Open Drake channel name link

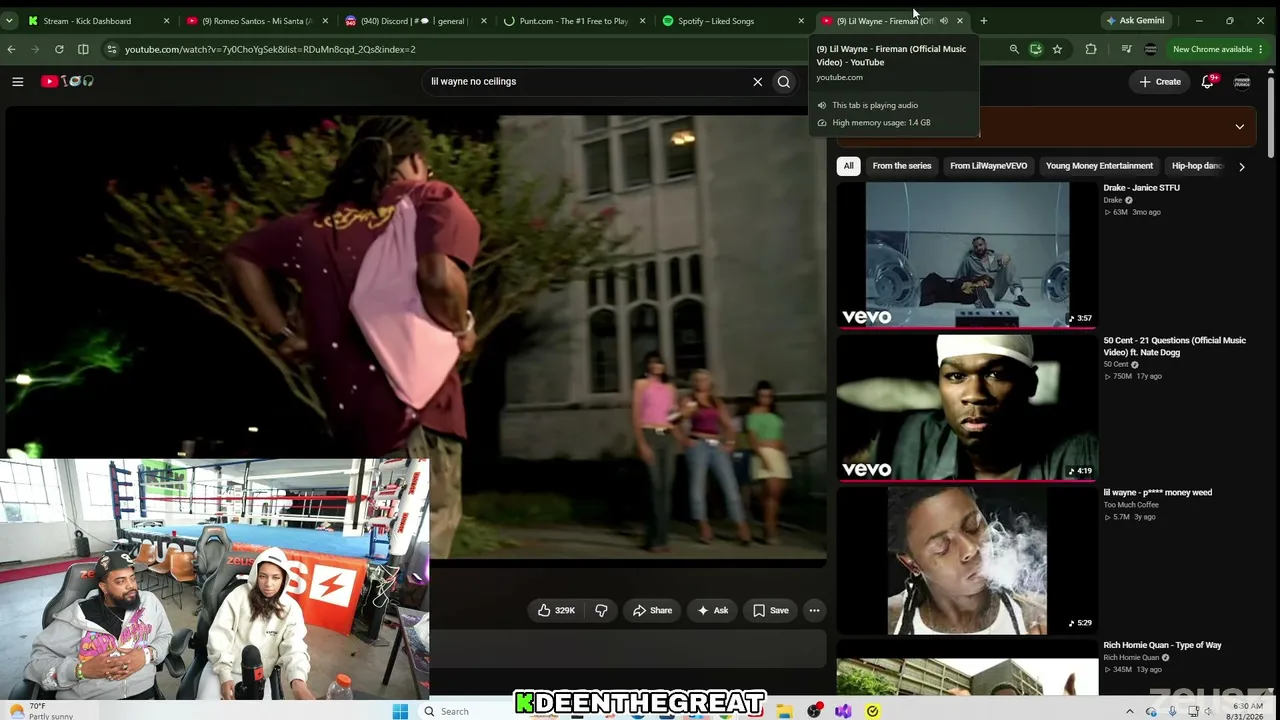coord(1113,200)
